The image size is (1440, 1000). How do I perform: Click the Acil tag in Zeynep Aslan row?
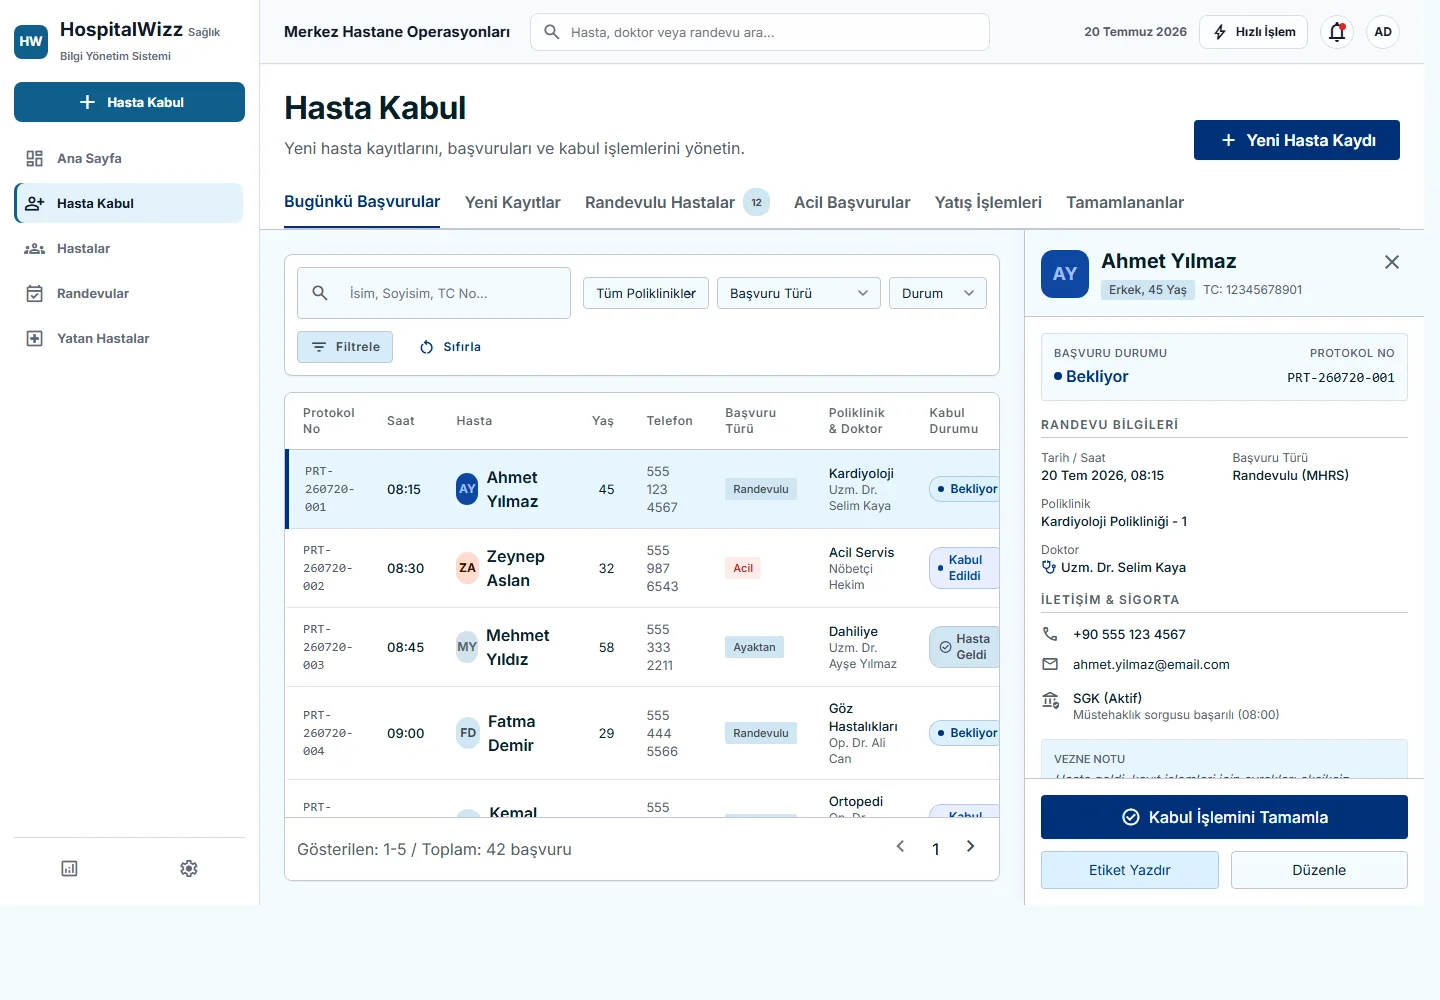[743, 568]
